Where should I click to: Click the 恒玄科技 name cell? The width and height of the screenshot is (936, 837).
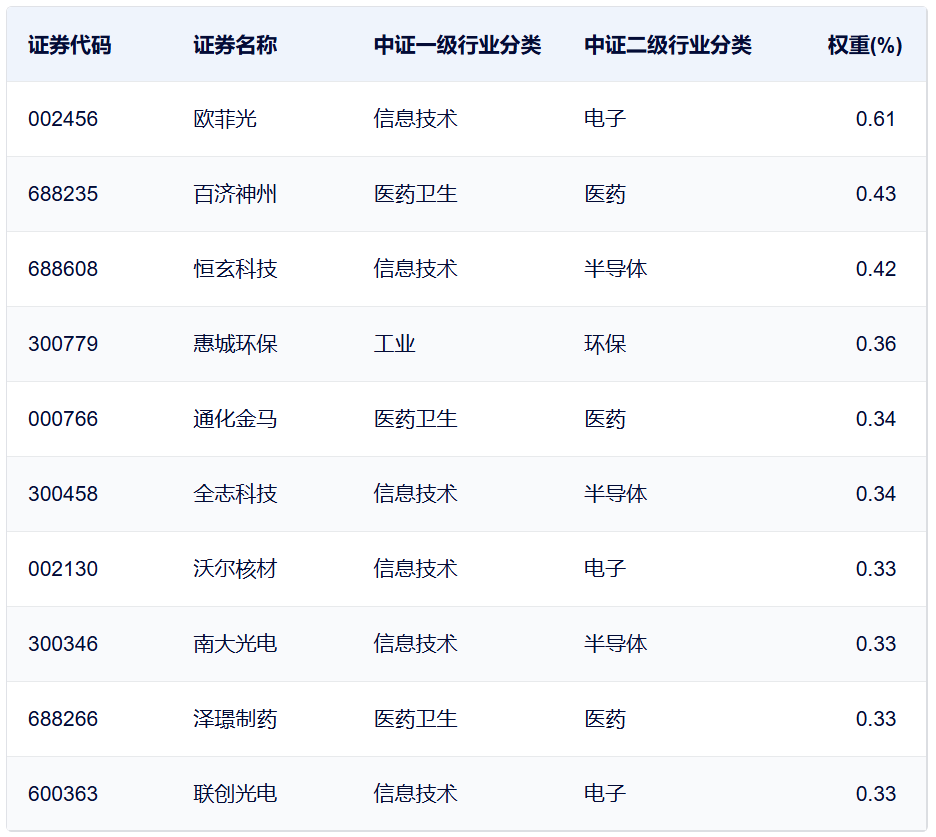pos(235,269)
